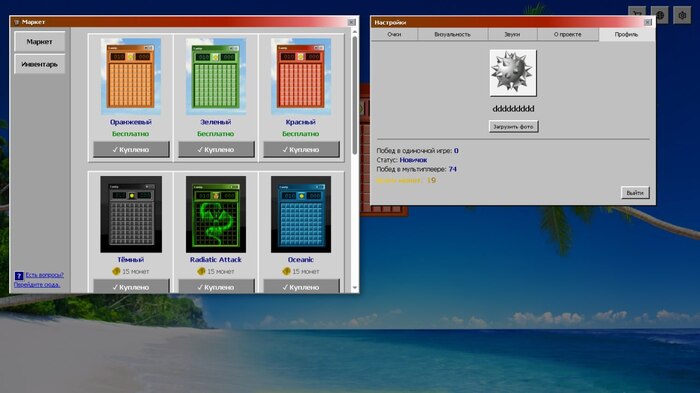700x393 pixels.
Task: Follow the 'Перейдите сюда' link
Action: (x=37, y=284)
